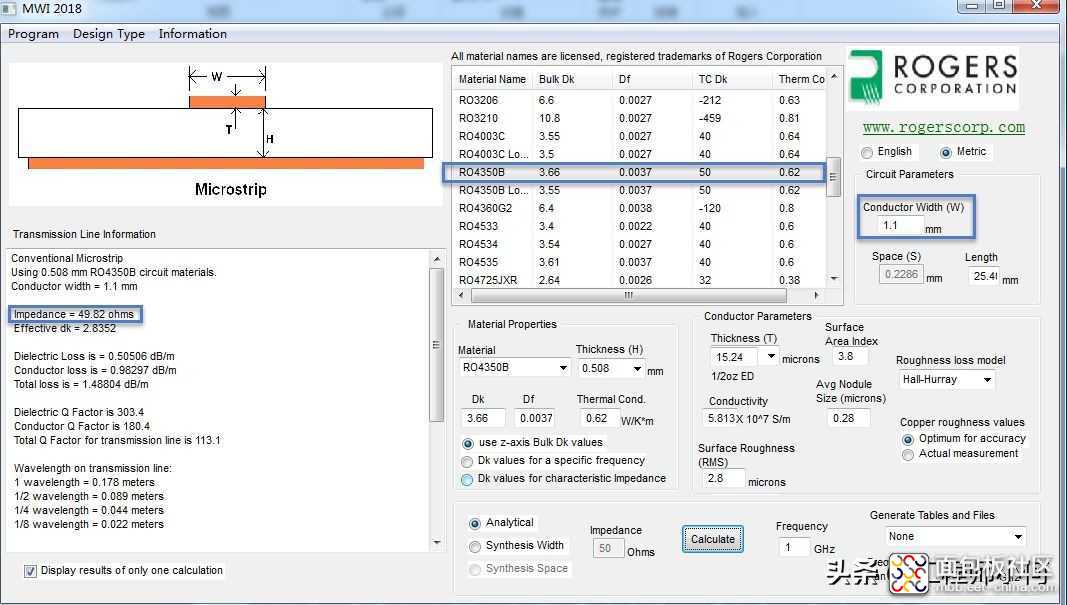Select Synthesis Width mode
The image size is (1067, 605).
click(x=475, y=546)
